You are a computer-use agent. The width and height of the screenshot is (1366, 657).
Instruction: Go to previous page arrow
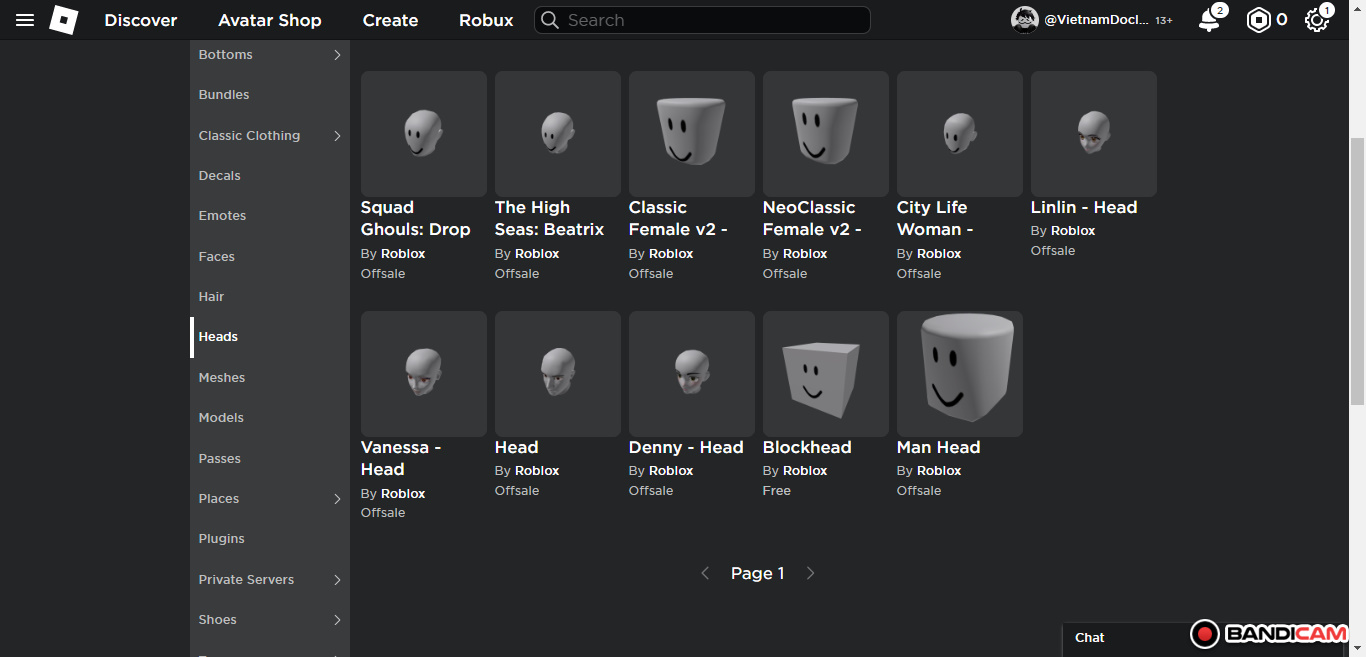point(705,573)
